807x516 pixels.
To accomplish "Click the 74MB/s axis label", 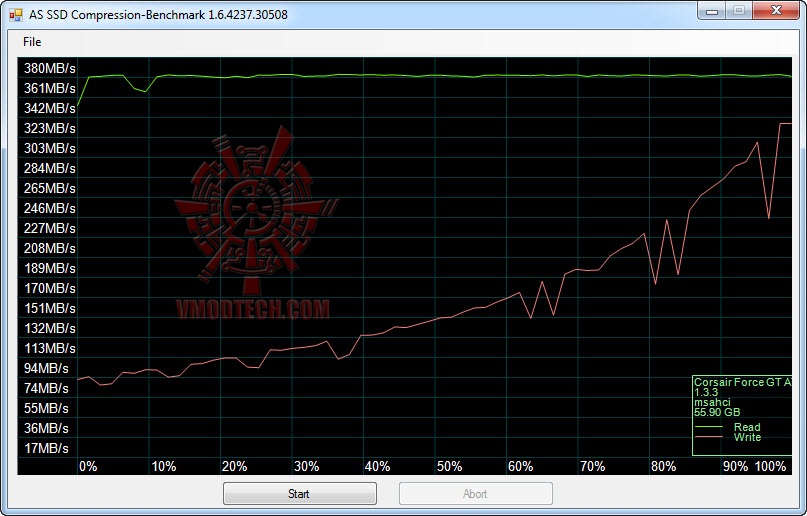I will pyautogui.click(x=46, y=388).
